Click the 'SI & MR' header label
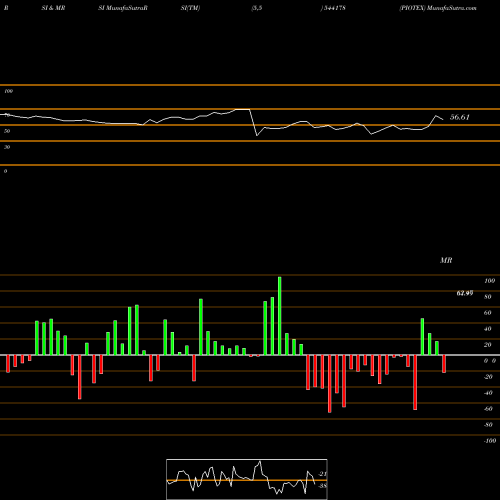Viewport: 500px width, 500px height. tap(53, 8)
